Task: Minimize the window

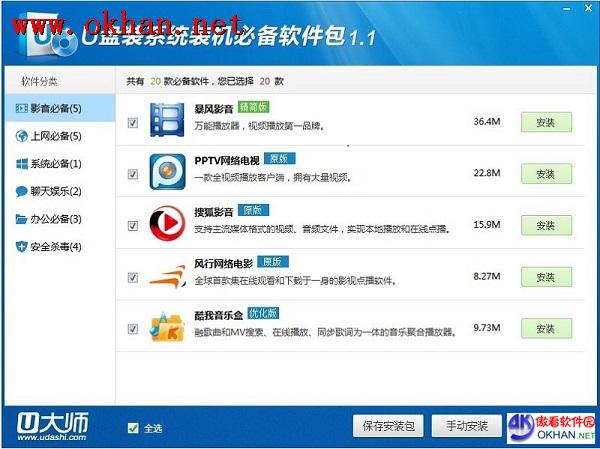Action: [567, 8]
